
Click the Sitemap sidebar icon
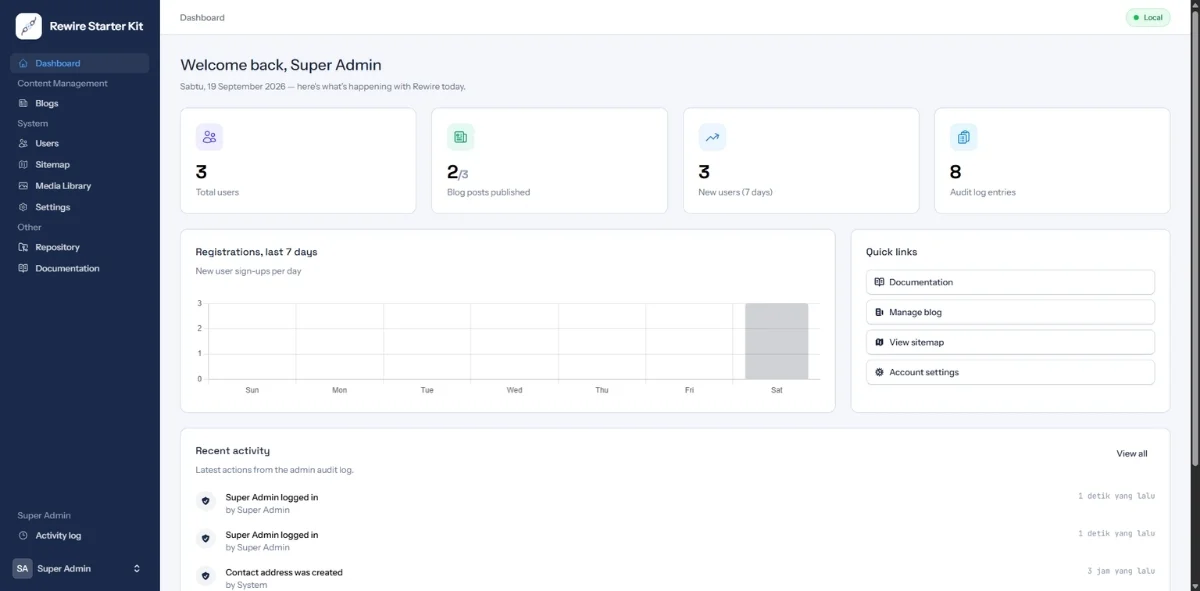point(24,164)
